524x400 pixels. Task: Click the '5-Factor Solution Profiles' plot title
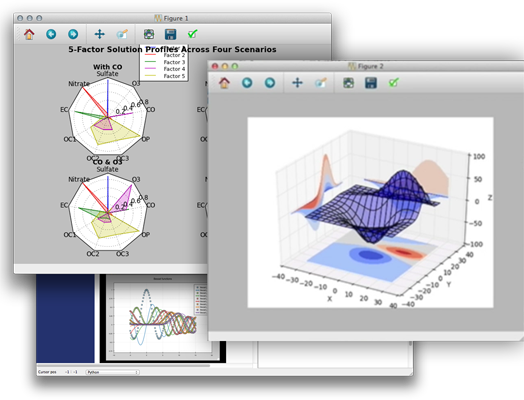pyautogui.click(x=172, y=49)
